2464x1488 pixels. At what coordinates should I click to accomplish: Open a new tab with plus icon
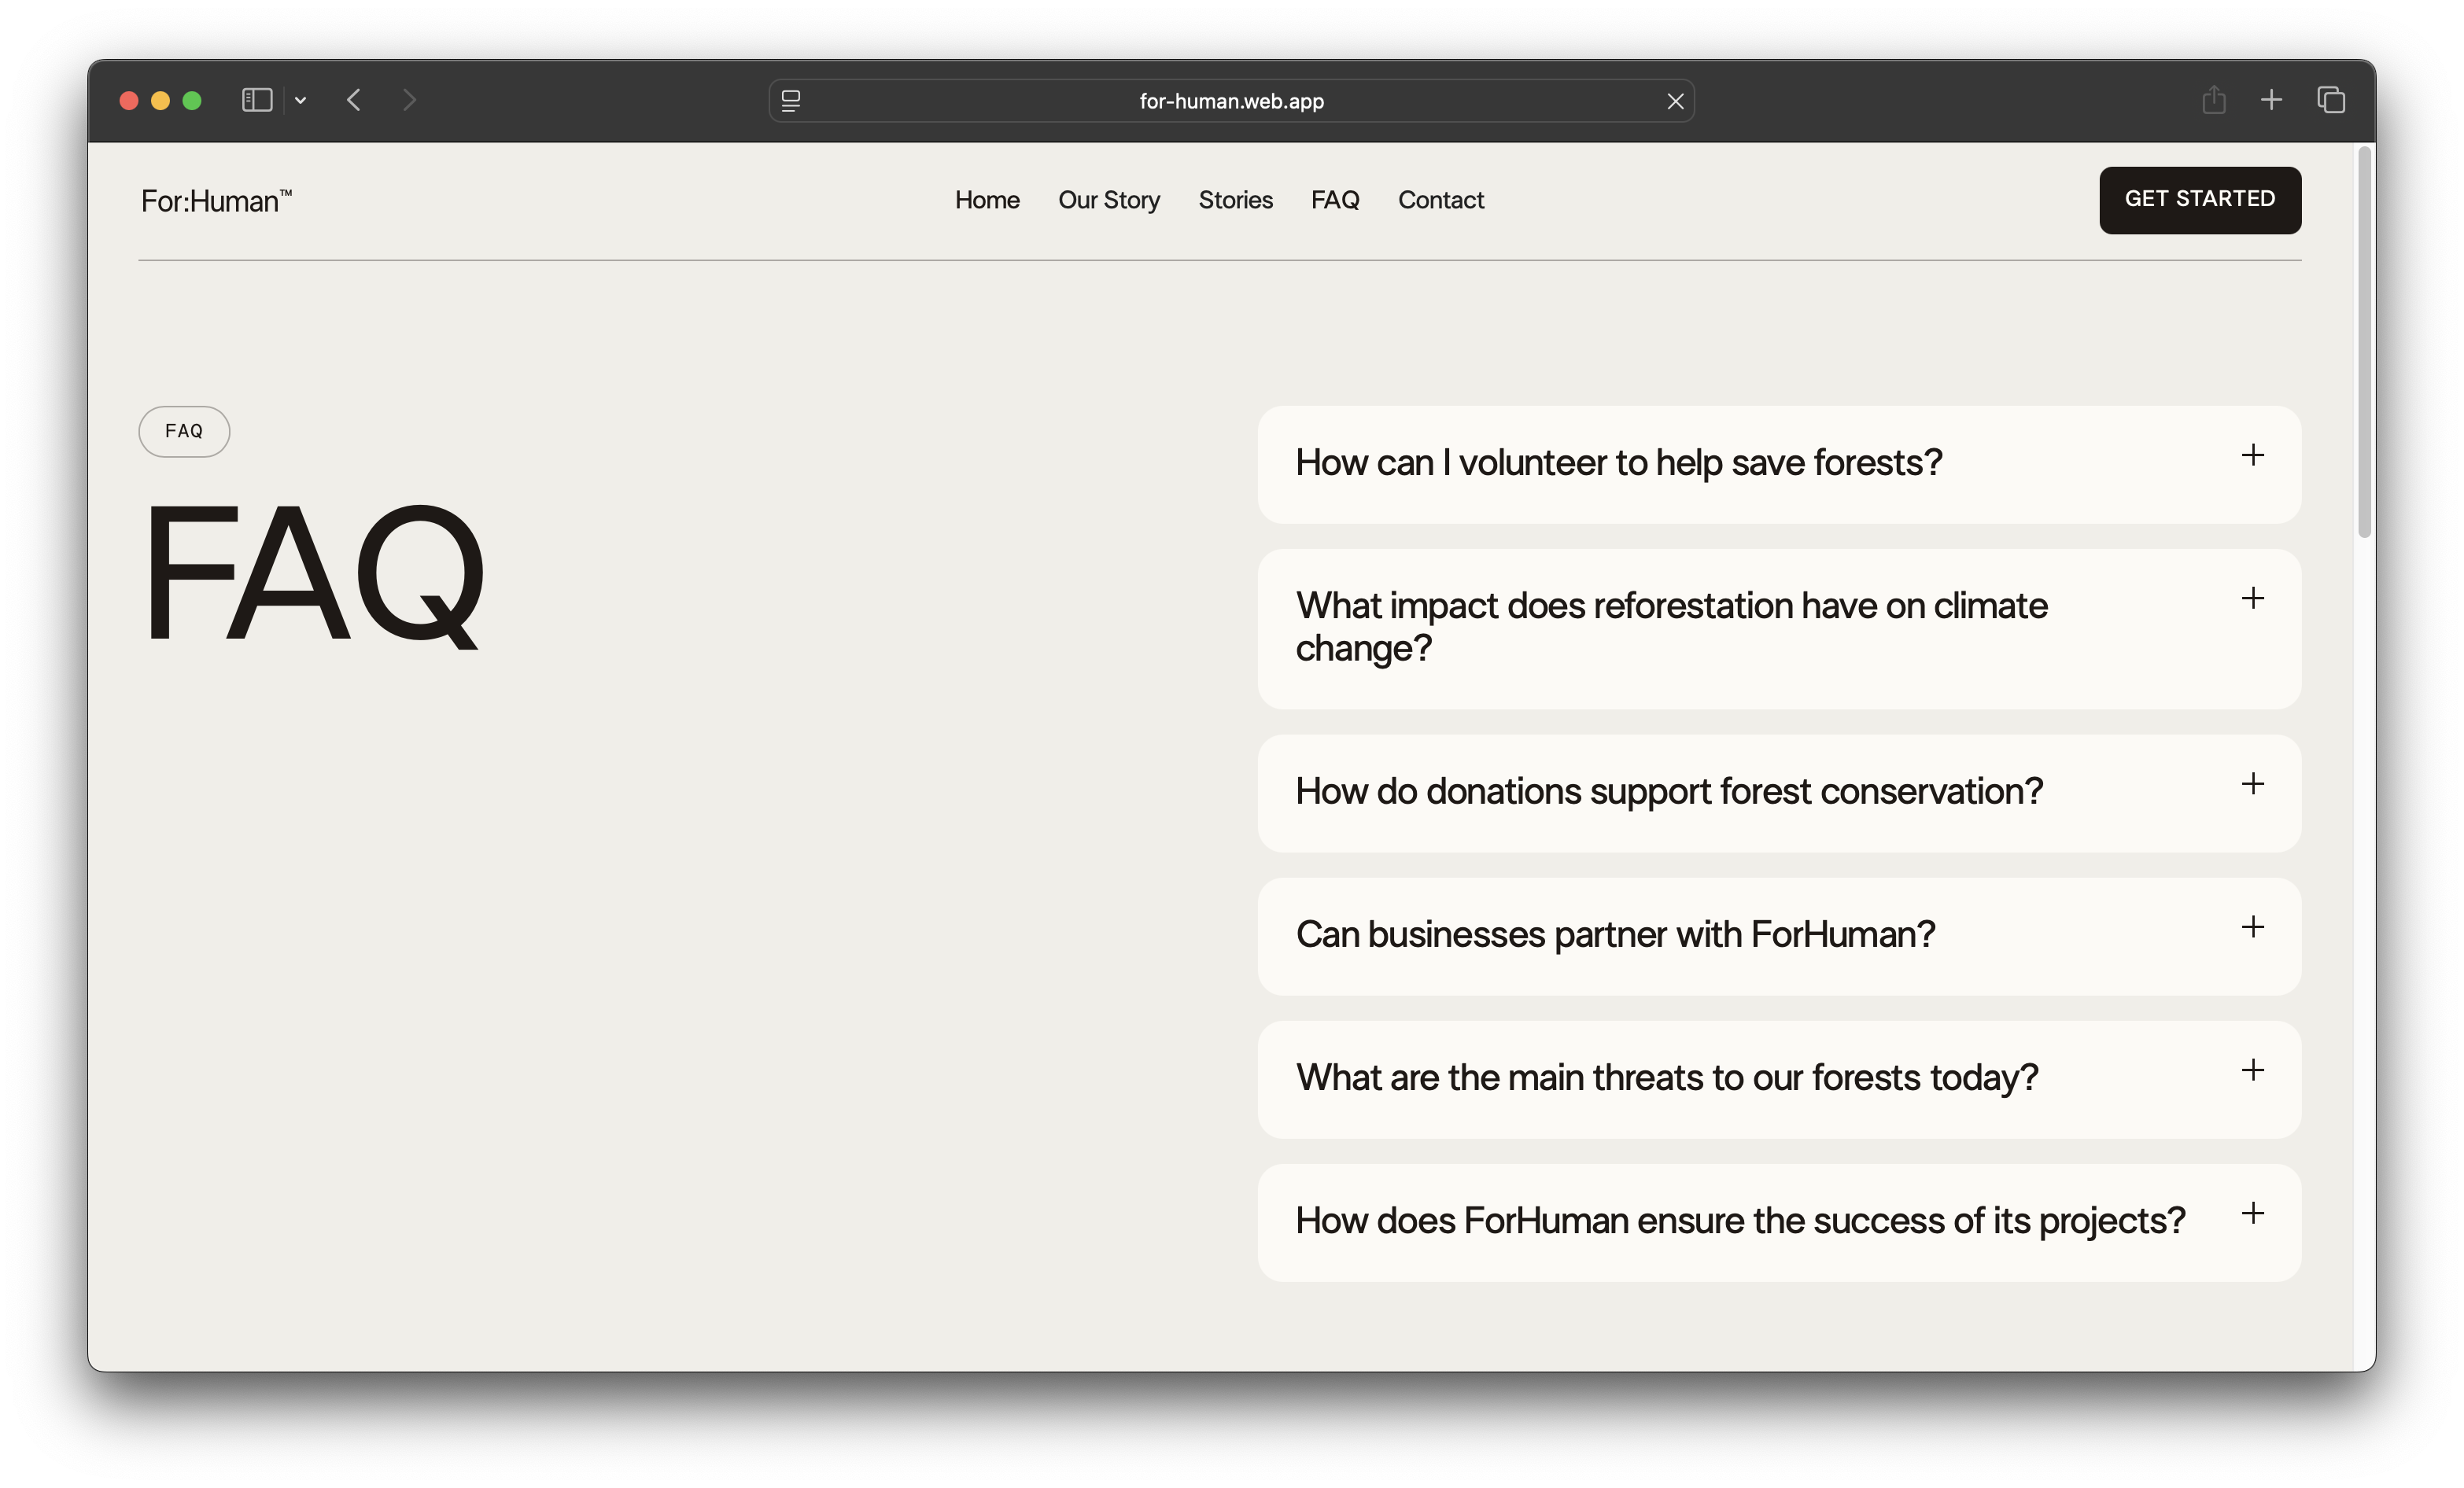pyautogui.click(x=2271, y=100)
